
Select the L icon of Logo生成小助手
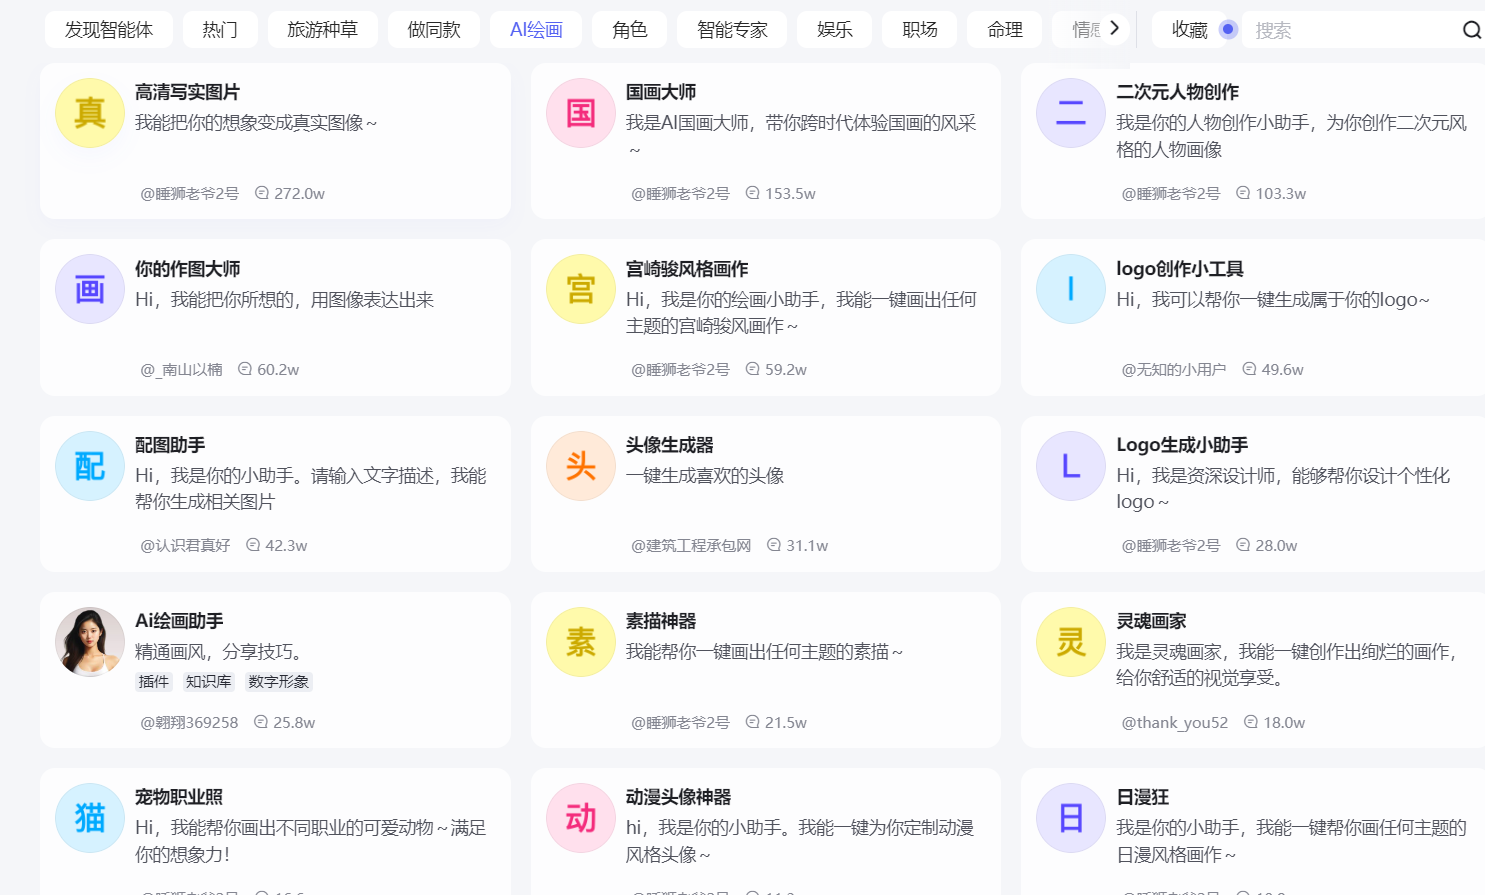click(1070, 465)
